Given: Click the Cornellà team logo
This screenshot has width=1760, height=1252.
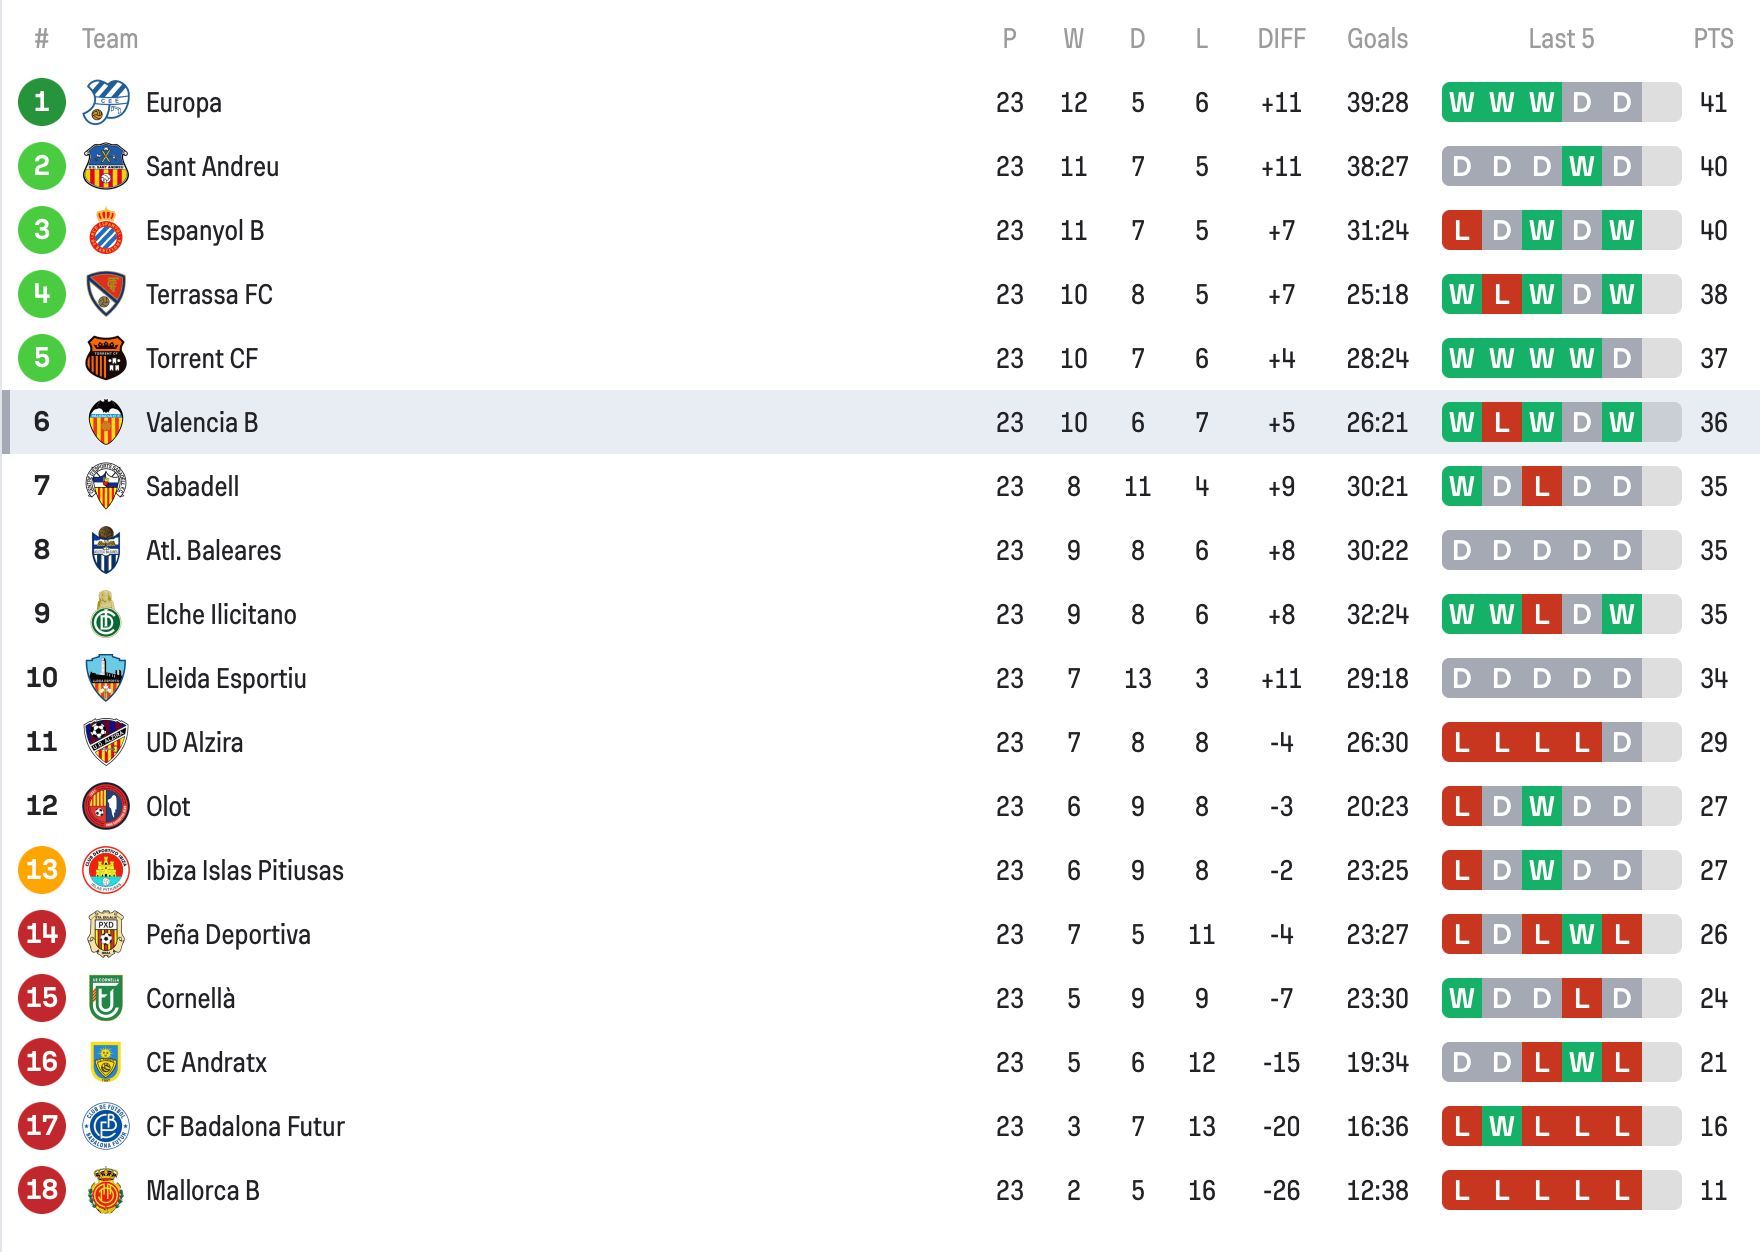Looking at the screenshot, I should tap(107, 998).
